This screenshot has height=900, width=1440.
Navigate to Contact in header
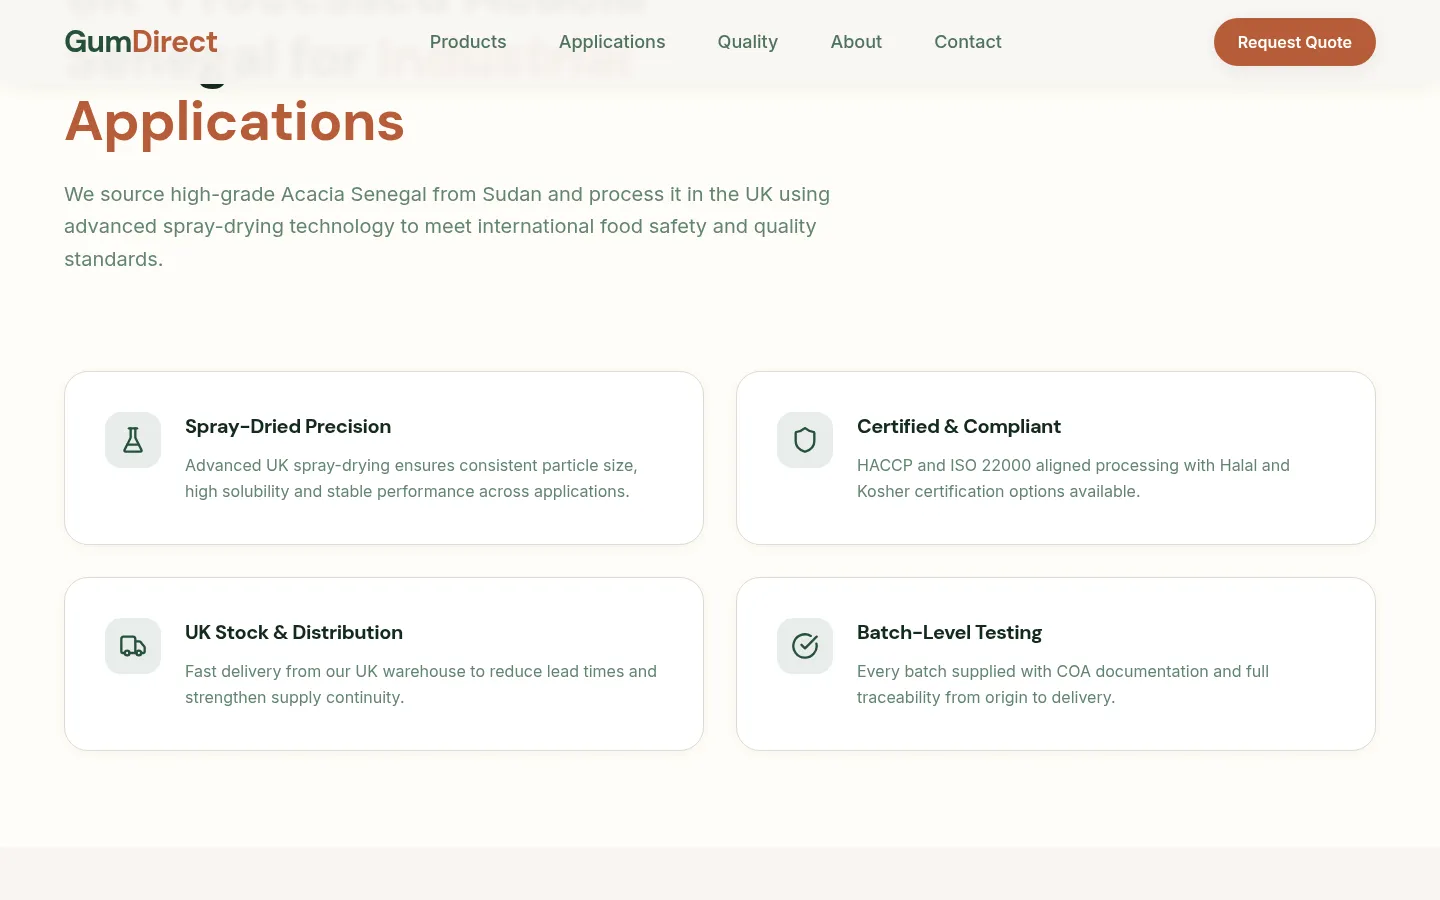tap(968, 42)
